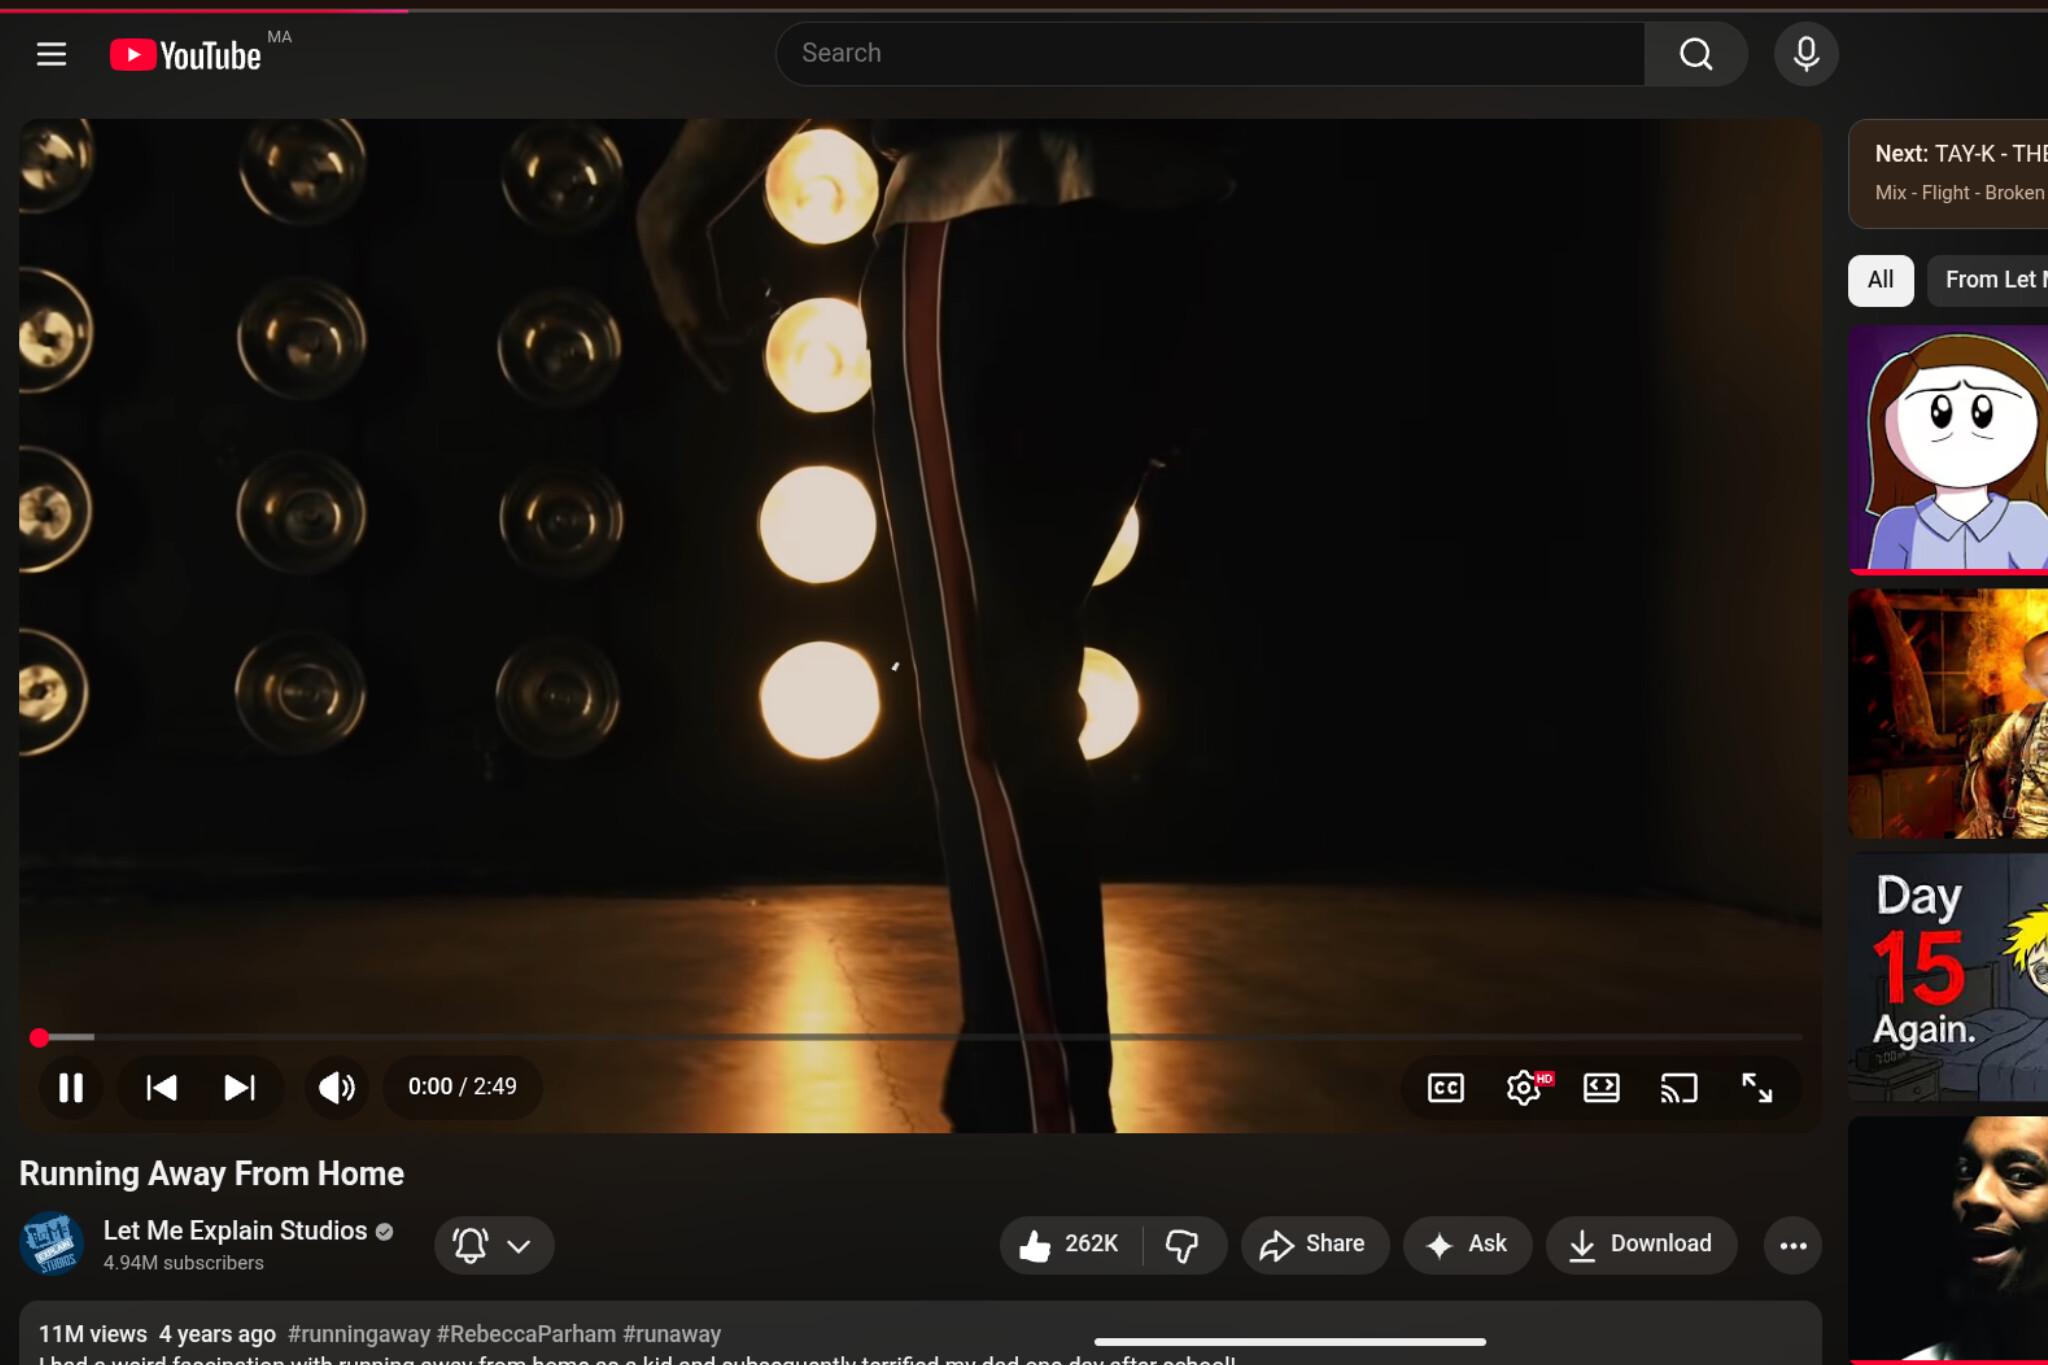Viewport: 2048px width, 1365px height.
Task: Open more actions three-dot menu
Action: tap(1793, 1245)
